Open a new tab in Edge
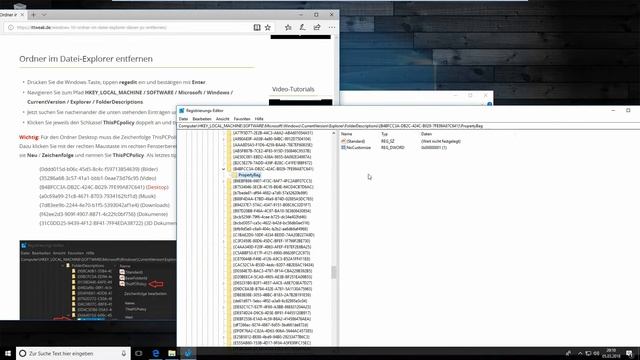Screen dimensions: 640x360 point(33,15)
